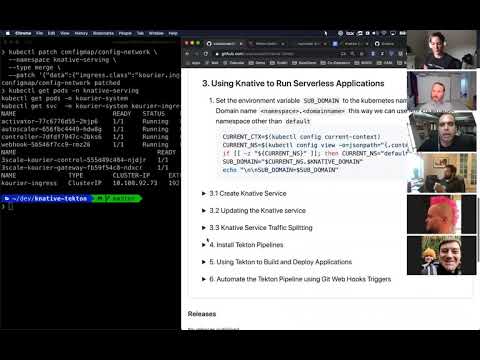Select the participant with pink mohawk

point(441,214)
